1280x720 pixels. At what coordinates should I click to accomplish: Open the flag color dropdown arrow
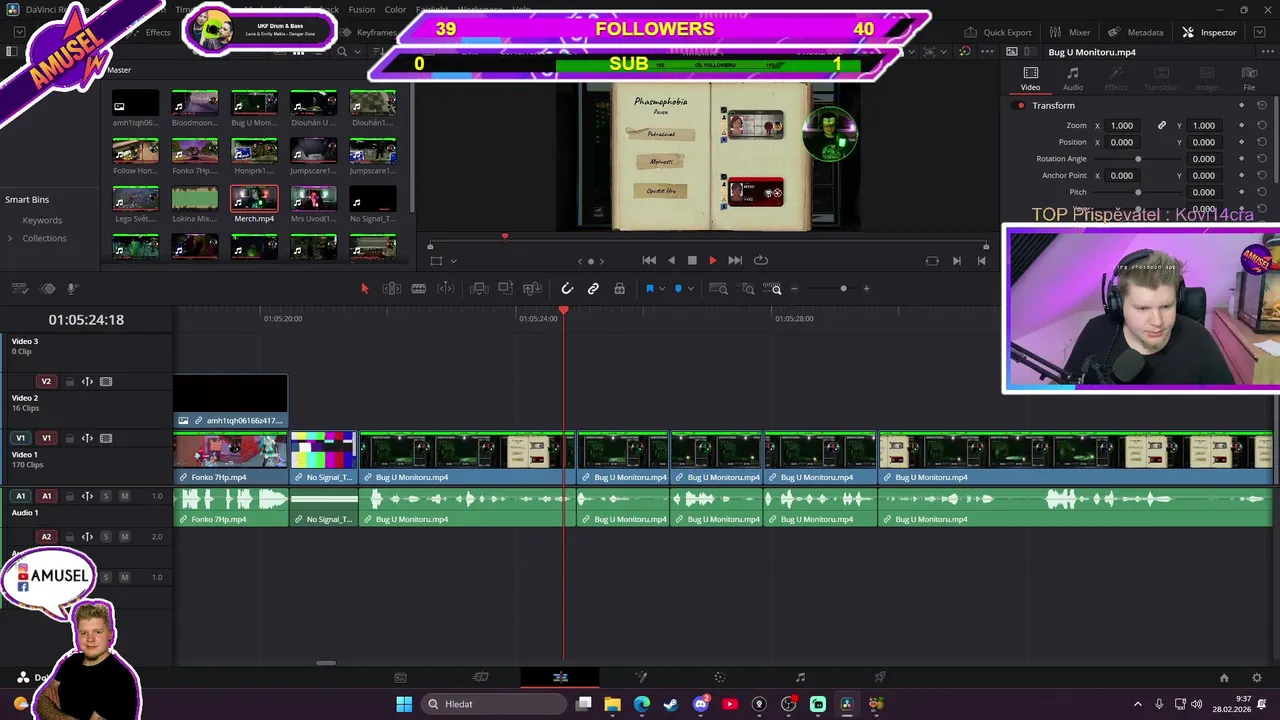point(662,290)
